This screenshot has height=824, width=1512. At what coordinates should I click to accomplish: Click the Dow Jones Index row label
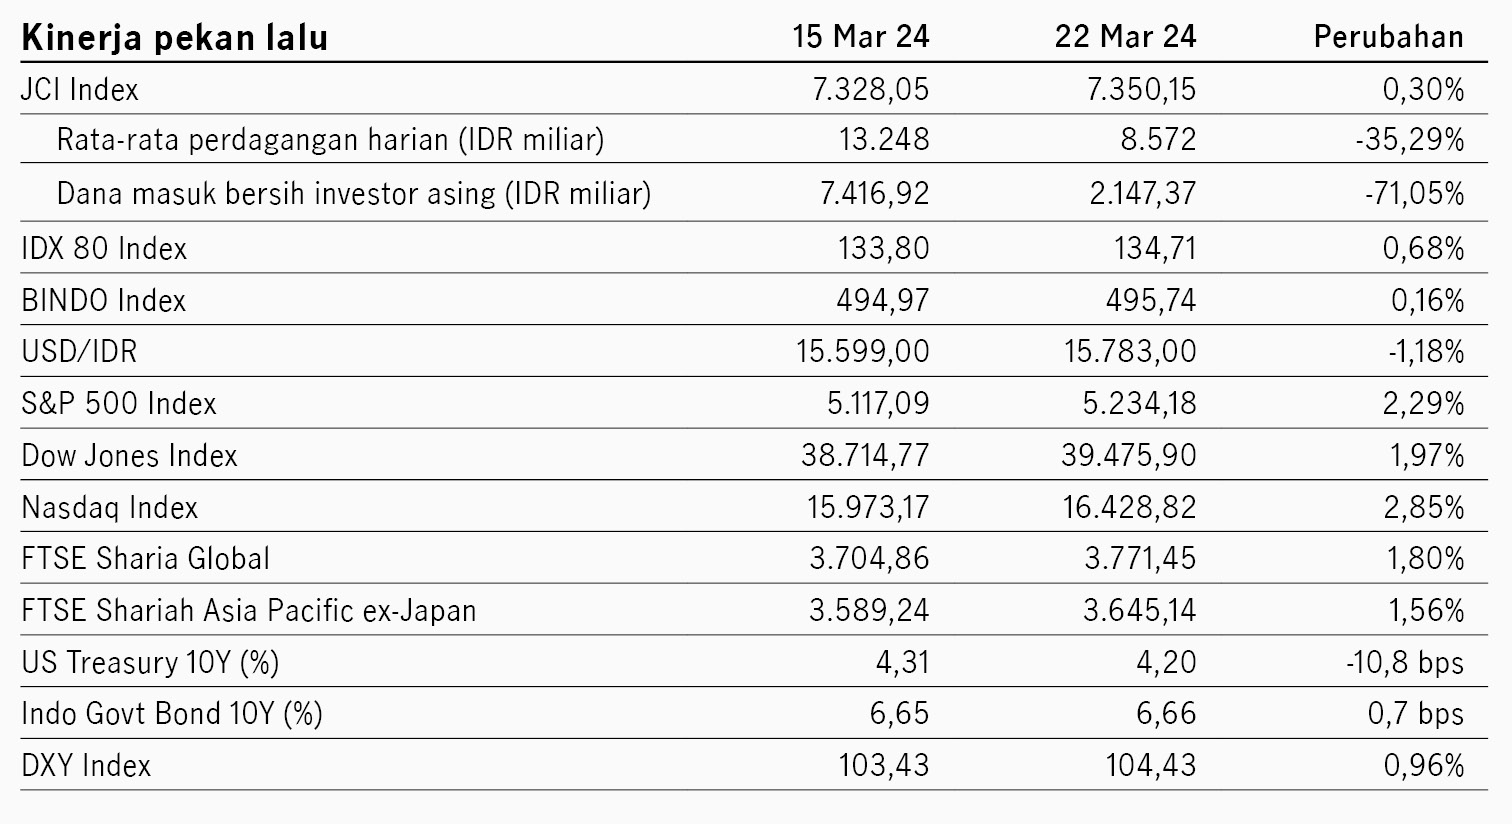129,456
